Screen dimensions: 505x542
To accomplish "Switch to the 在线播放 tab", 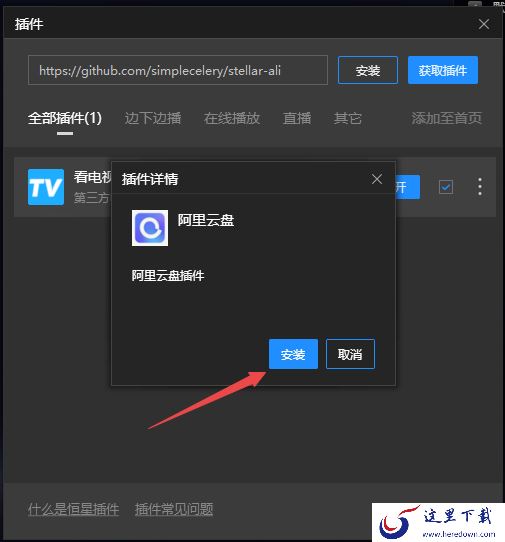I will 232,119.
